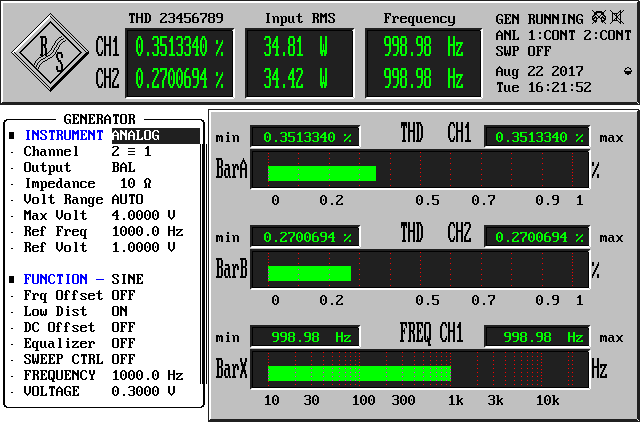
Task: Click the THD CH2 max value box
Action: [537, 237]
